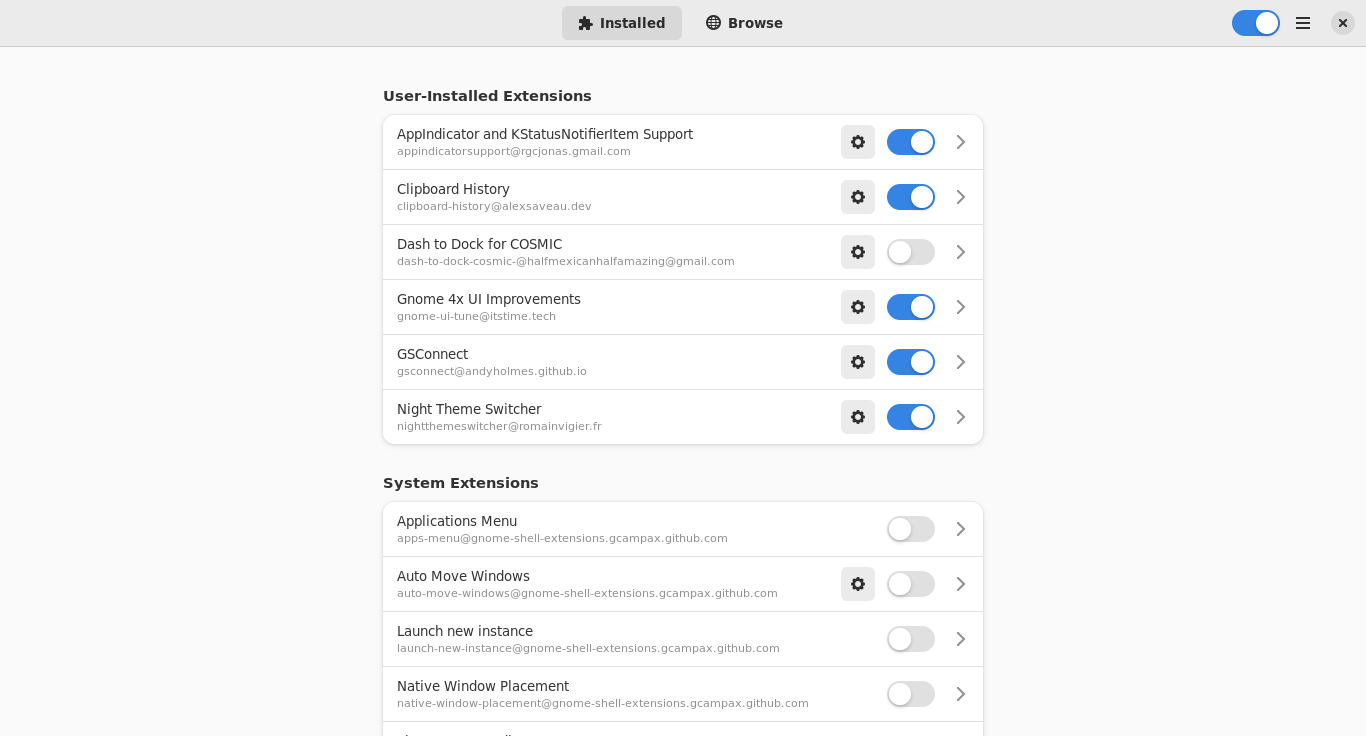Expand details for Night Theme Switcher

tap(960, 417)
